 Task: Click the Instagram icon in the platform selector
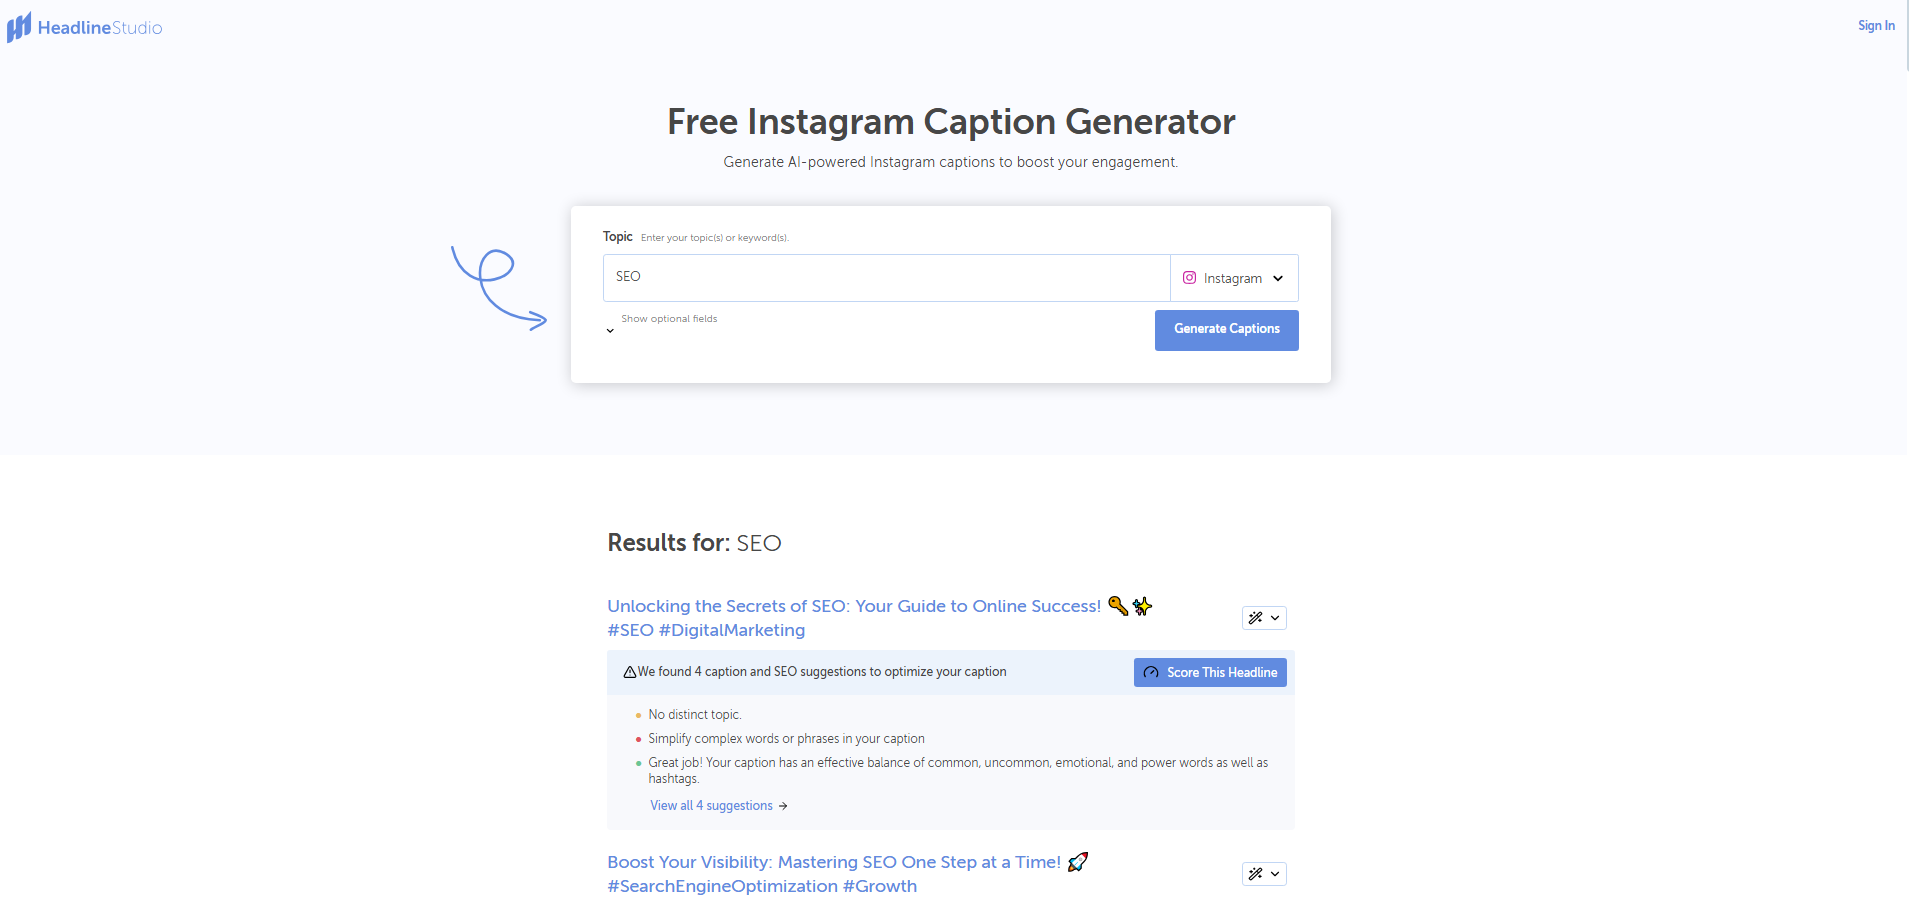coord(1189,277)
